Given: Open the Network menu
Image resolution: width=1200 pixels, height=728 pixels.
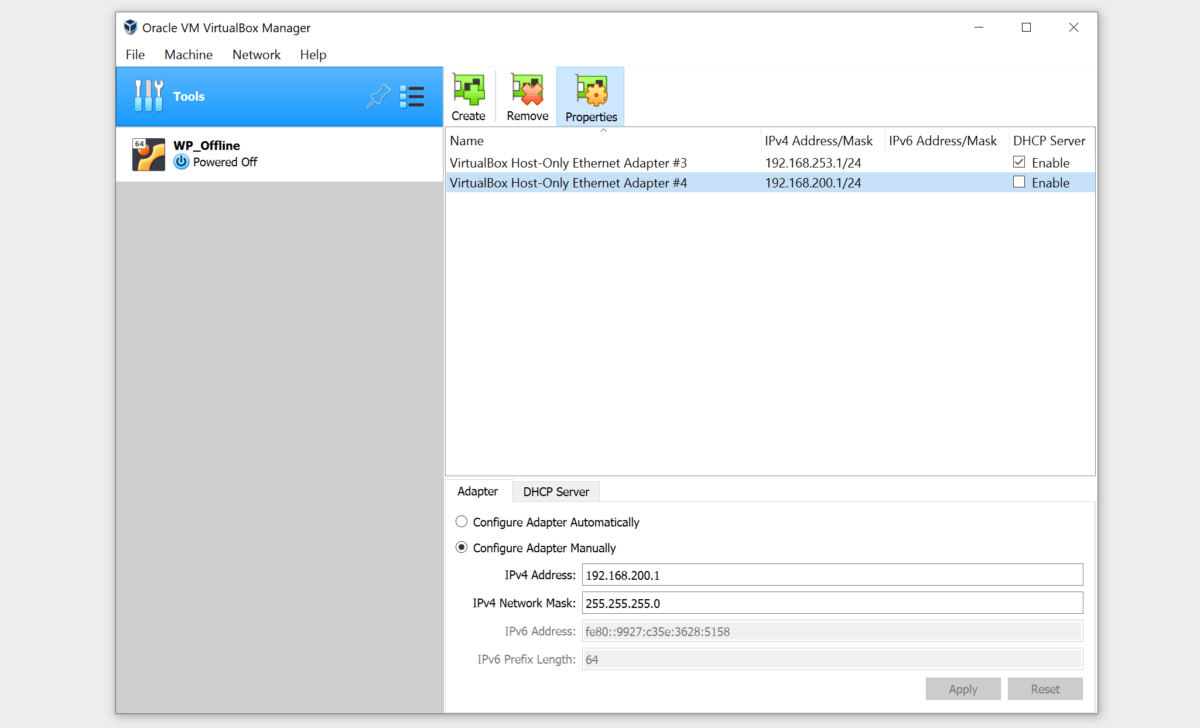Looking at the screenshot, I should [x=256, y=55].
